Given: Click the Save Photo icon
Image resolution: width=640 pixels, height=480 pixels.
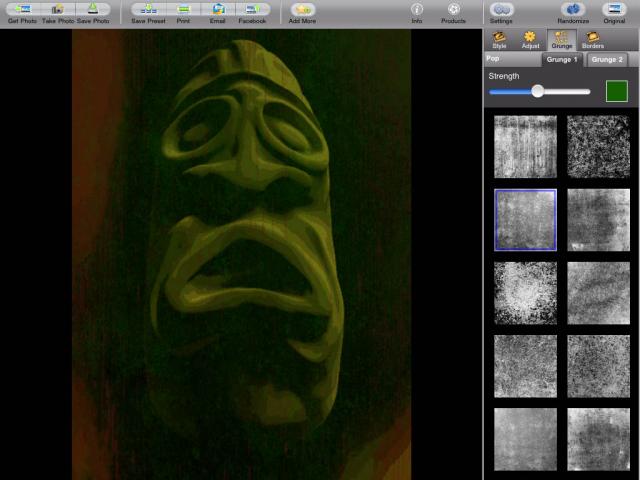Looking at the screenshot, I should (x=93, y=9).
